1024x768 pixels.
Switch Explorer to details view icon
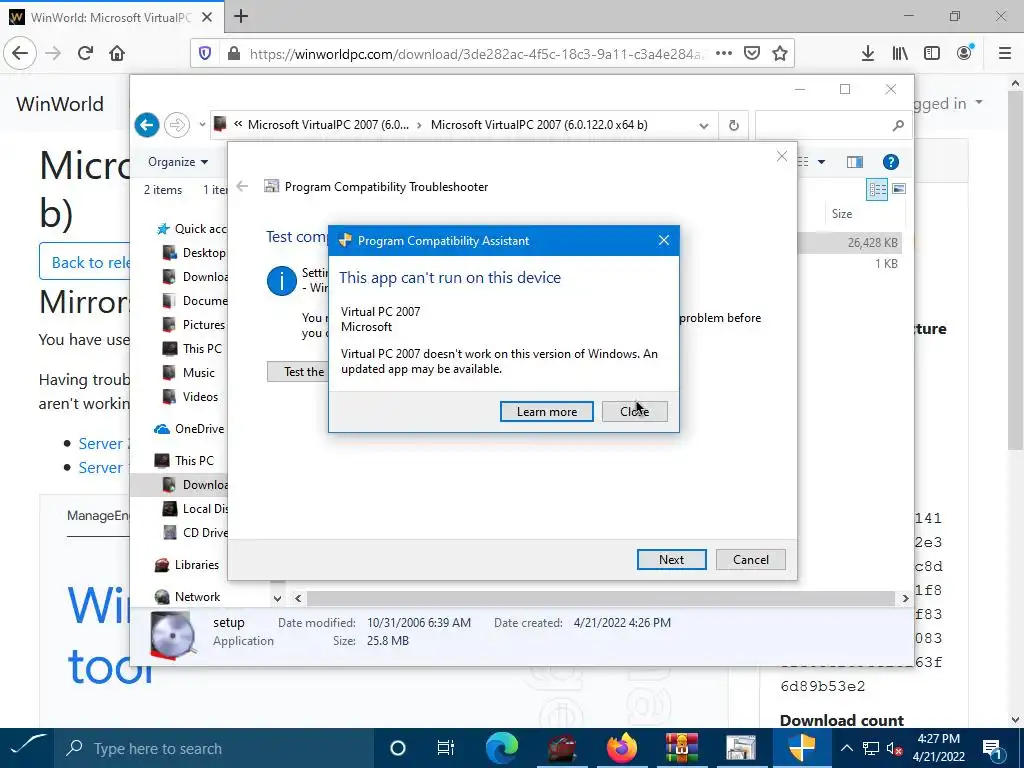[x=877, y=189]
